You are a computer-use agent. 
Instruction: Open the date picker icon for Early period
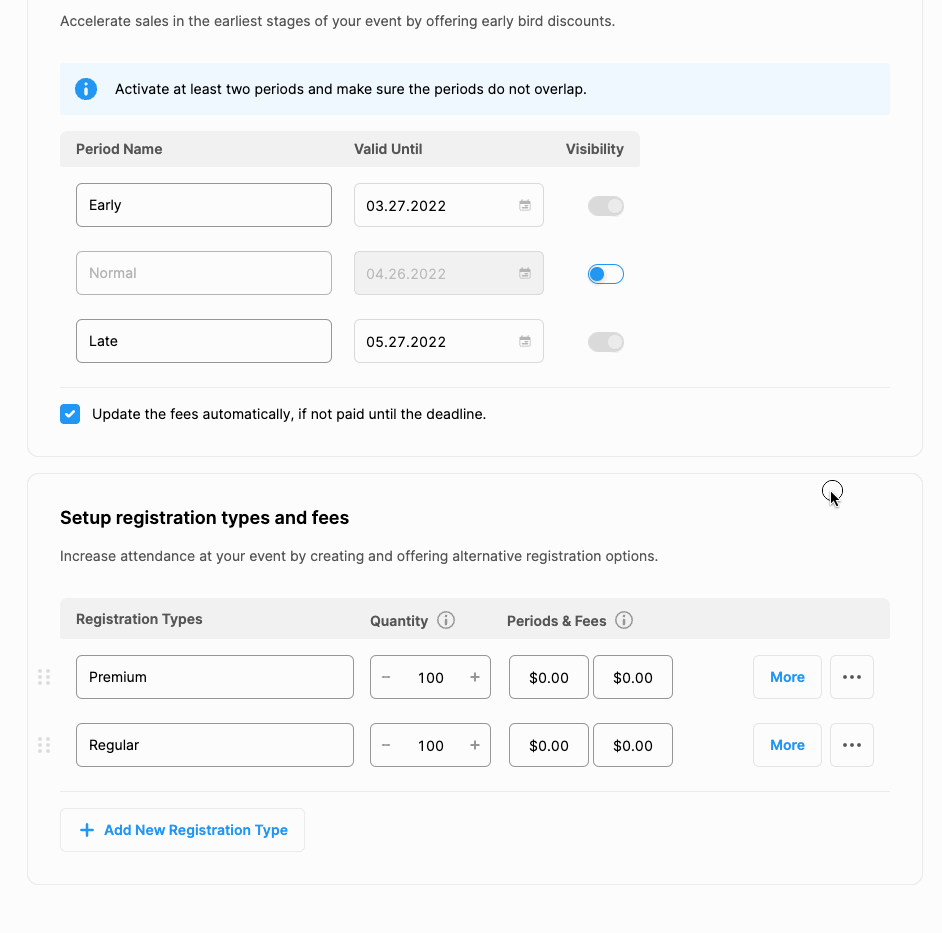tap(524, 204)
